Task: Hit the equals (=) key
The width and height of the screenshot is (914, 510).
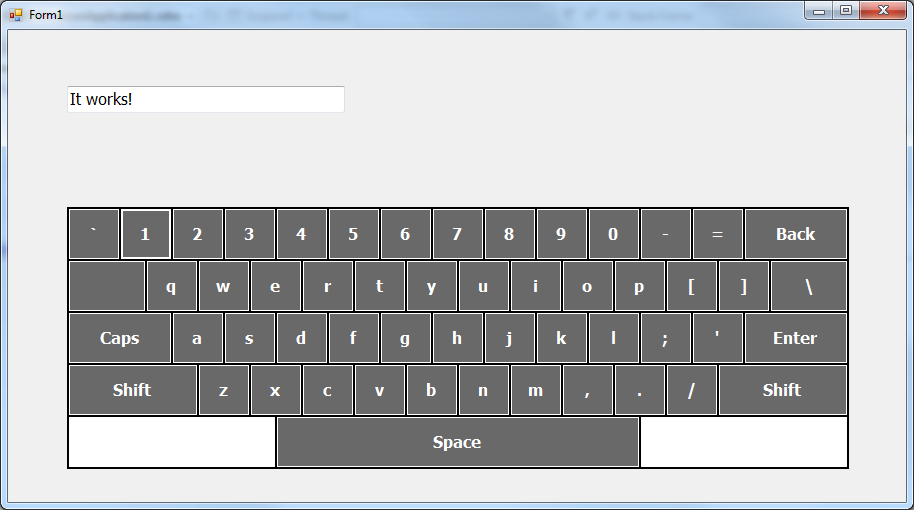Action: [x=718, y=234]
